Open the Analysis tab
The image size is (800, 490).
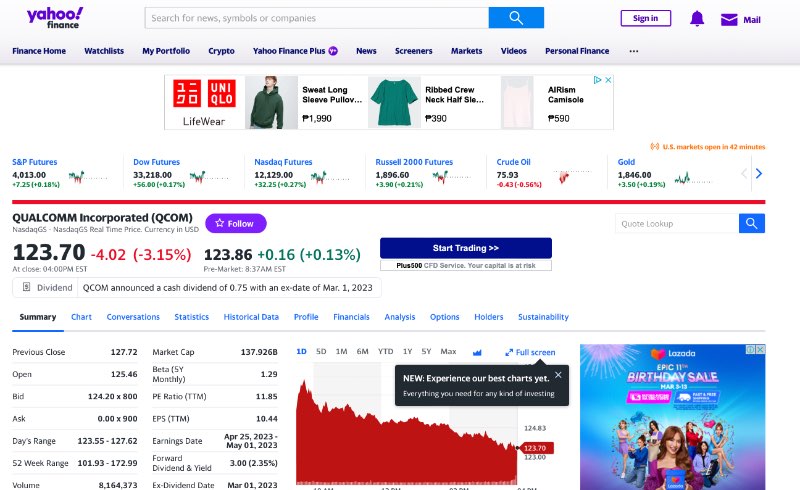pyautogui.click(x=399, y=317)
